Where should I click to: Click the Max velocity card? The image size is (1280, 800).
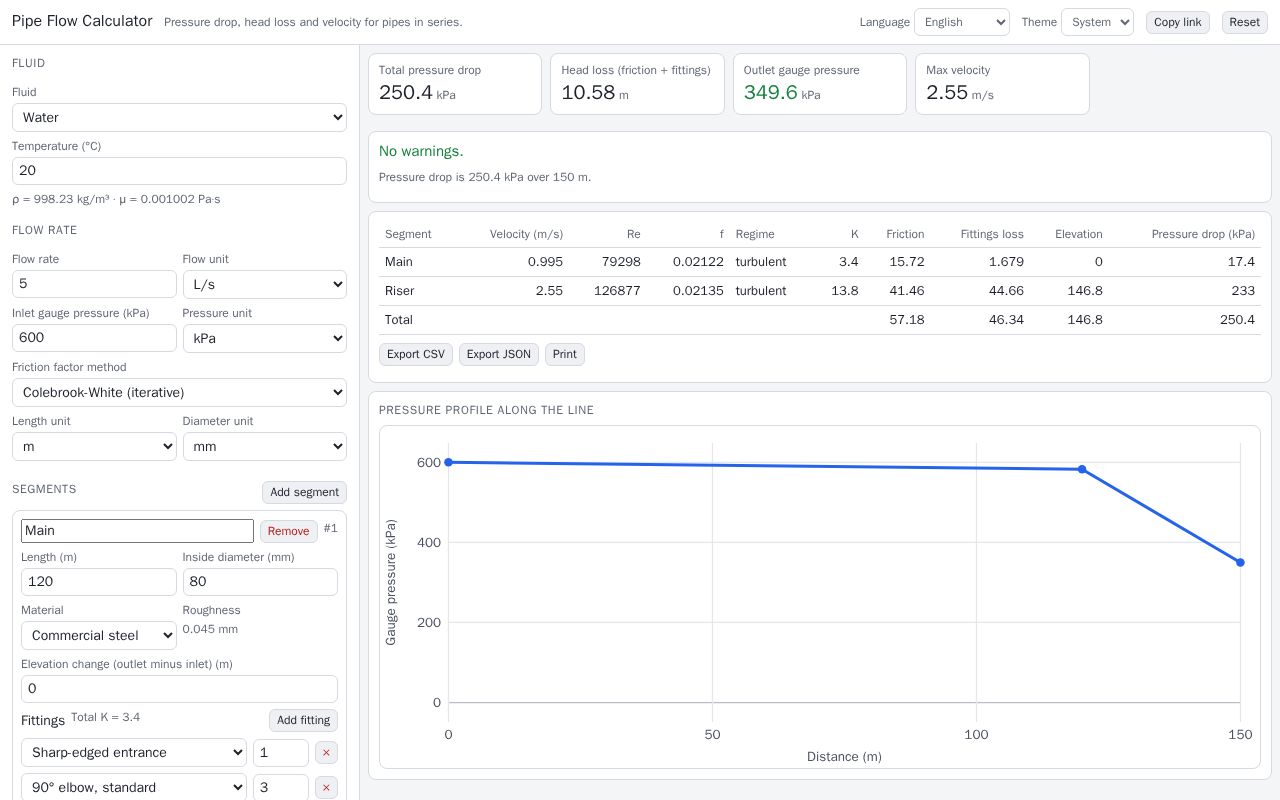(1002, 84)
